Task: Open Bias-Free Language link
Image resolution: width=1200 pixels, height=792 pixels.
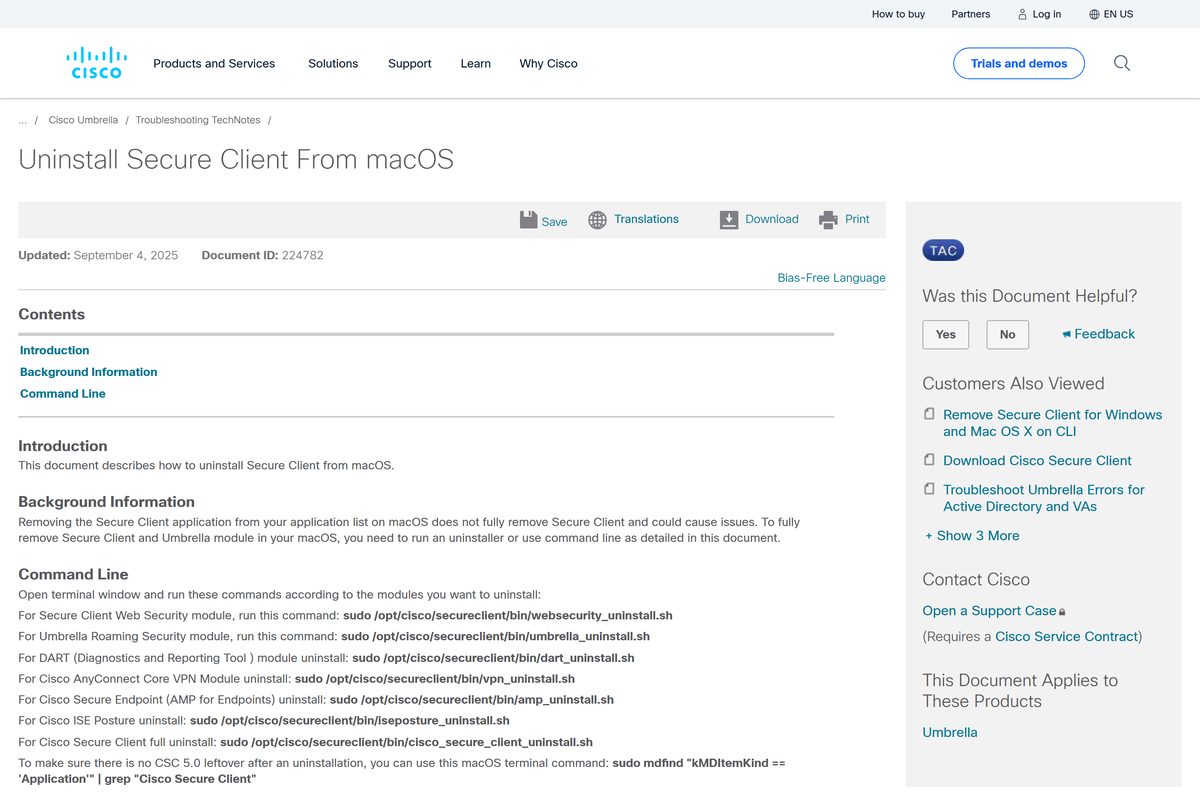Action: pos(832,278)
